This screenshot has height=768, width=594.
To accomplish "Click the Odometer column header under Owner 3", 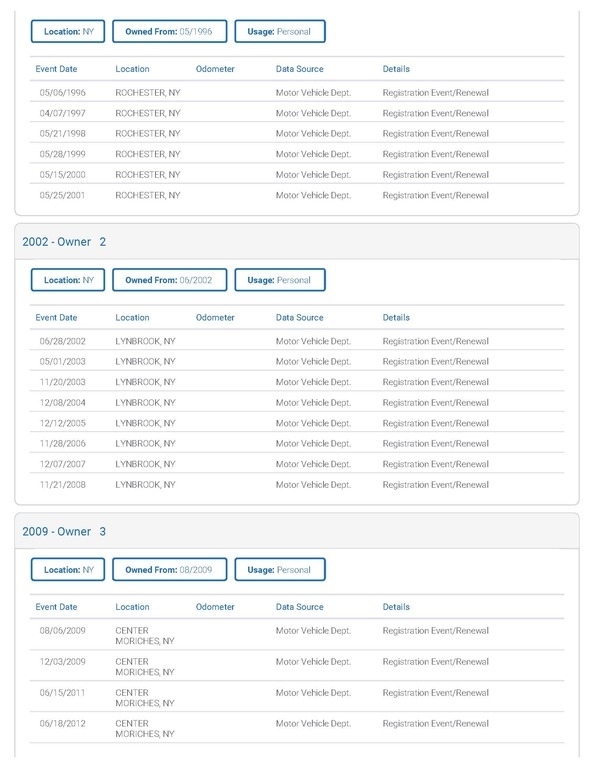I will point(215,607).
